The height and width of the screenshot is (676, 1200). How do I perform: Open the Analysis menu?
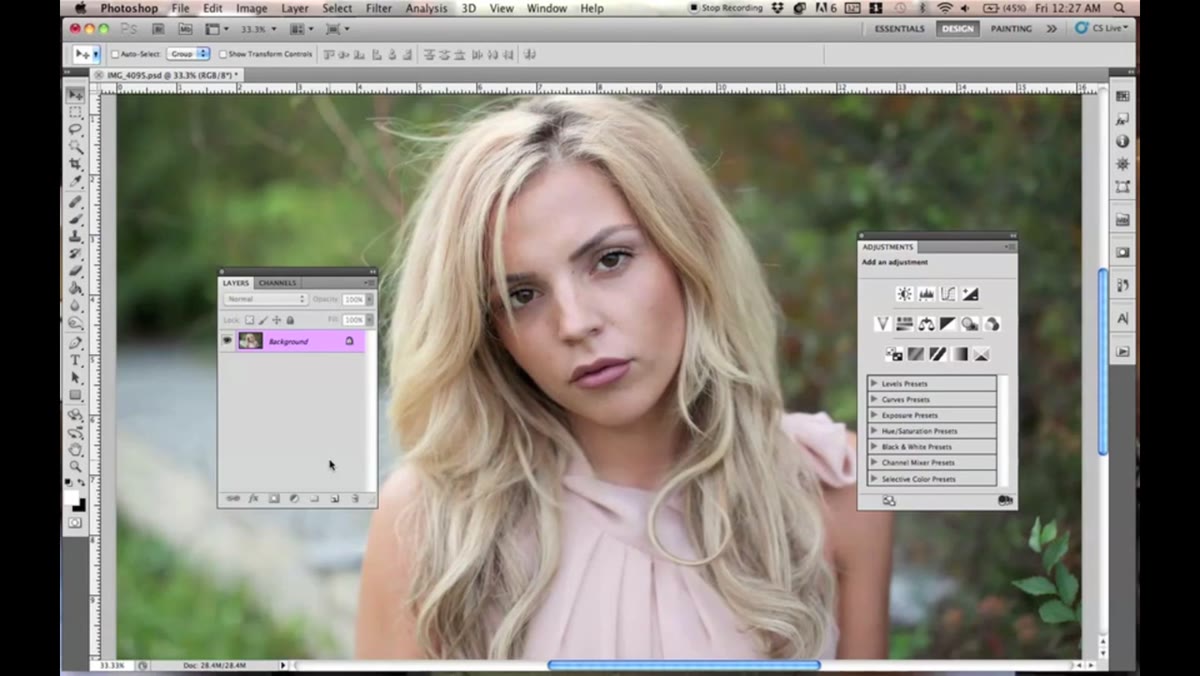click(x=427, y=8)
